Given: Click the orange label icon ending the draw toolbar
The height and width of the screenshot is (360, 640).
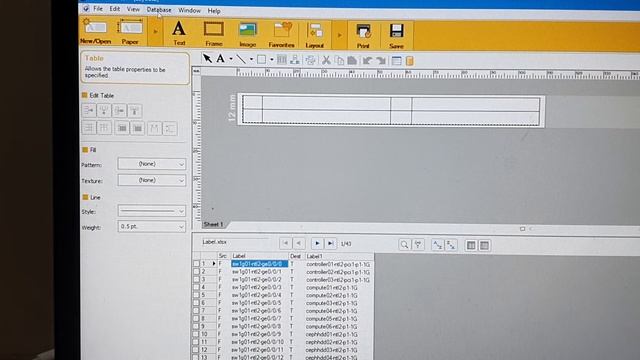Looking at the screenshot, I should click(x=410, y=61).
